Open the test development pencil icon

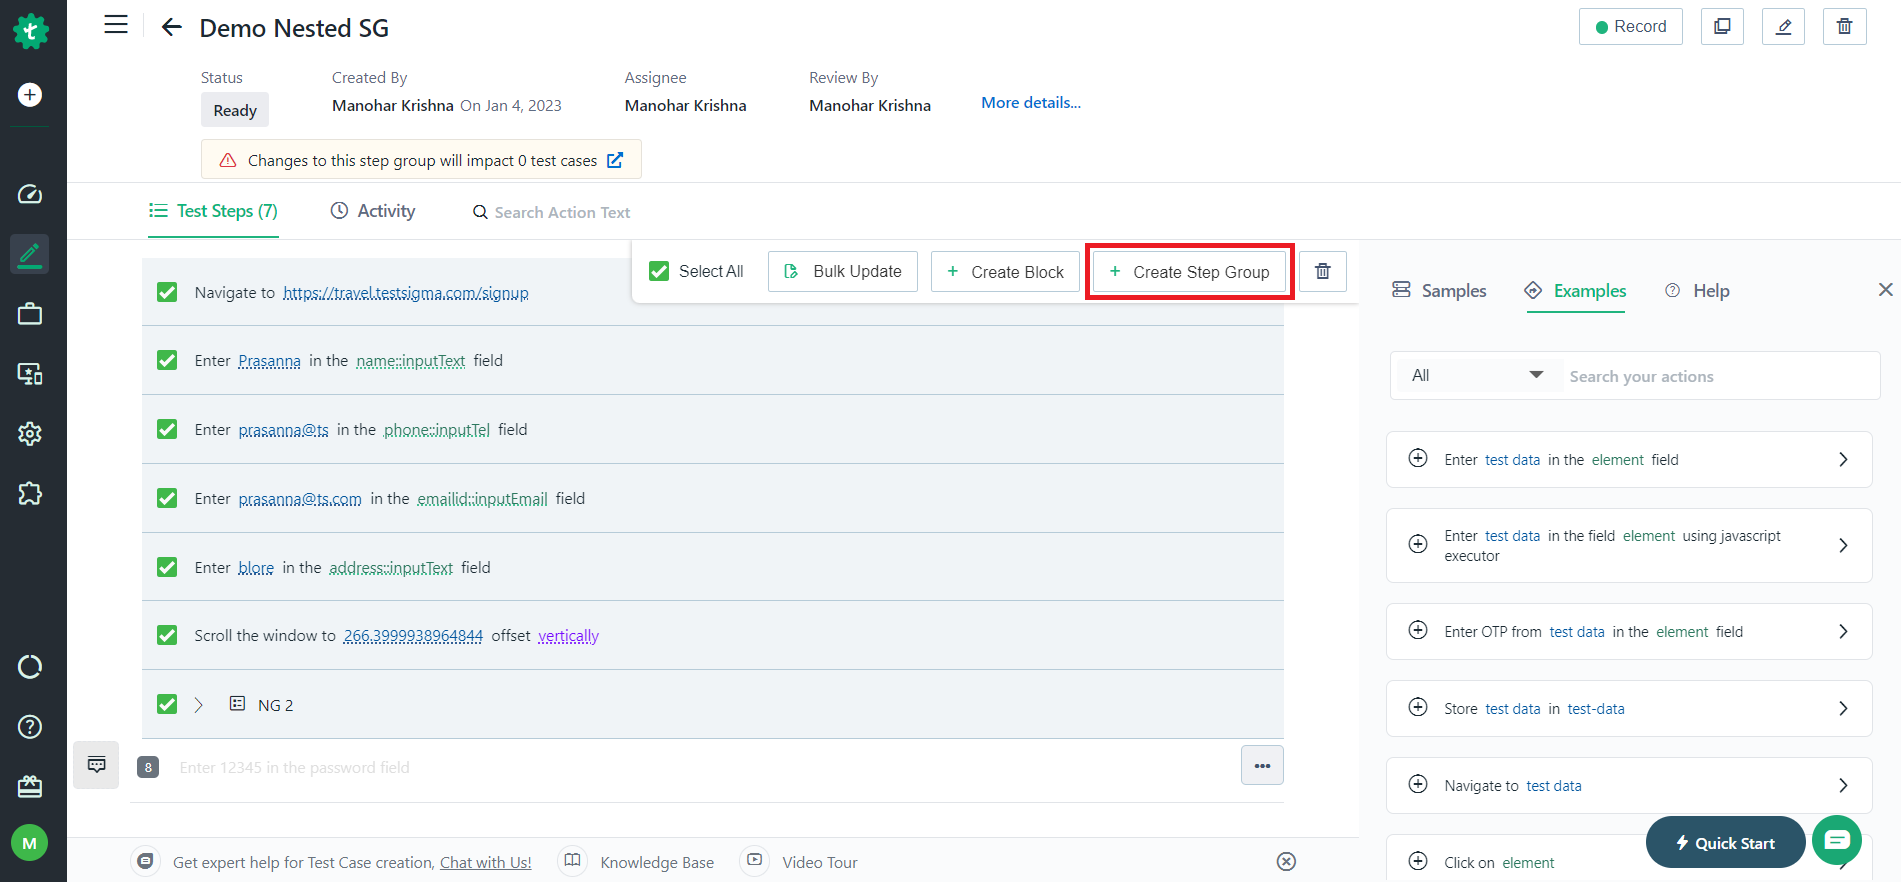[30, 254]
